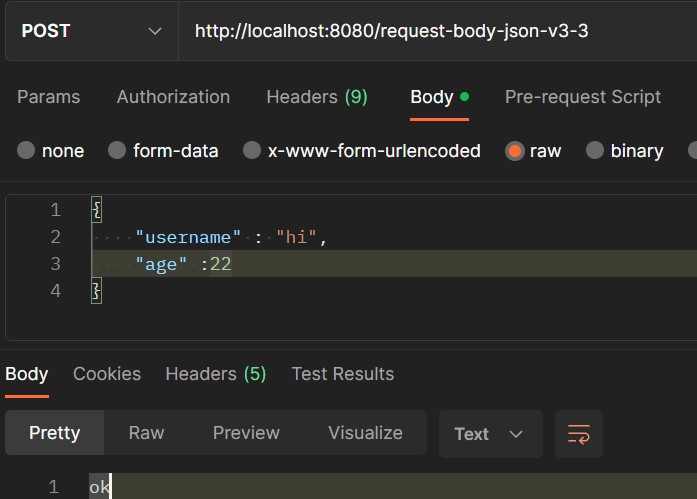Select the request Body tab
The width and height of the screenshot is (697, 499).
(439, 97)
